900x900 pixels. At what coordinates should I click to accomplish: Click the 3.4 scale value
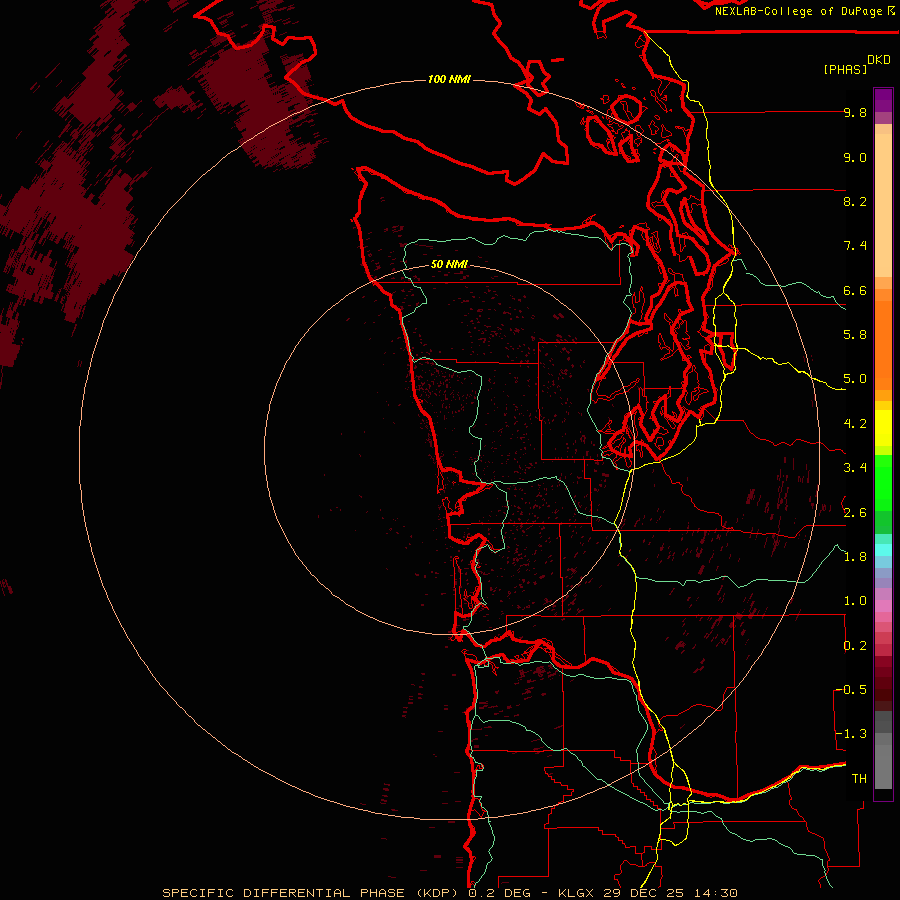(855, 468)
